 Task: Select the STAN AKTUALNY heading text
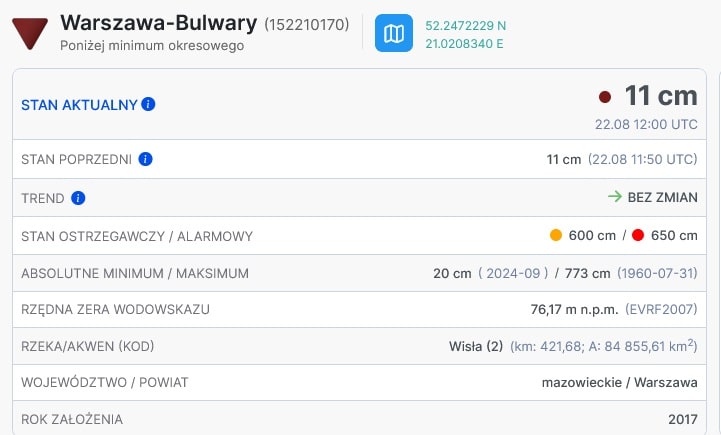79,105
